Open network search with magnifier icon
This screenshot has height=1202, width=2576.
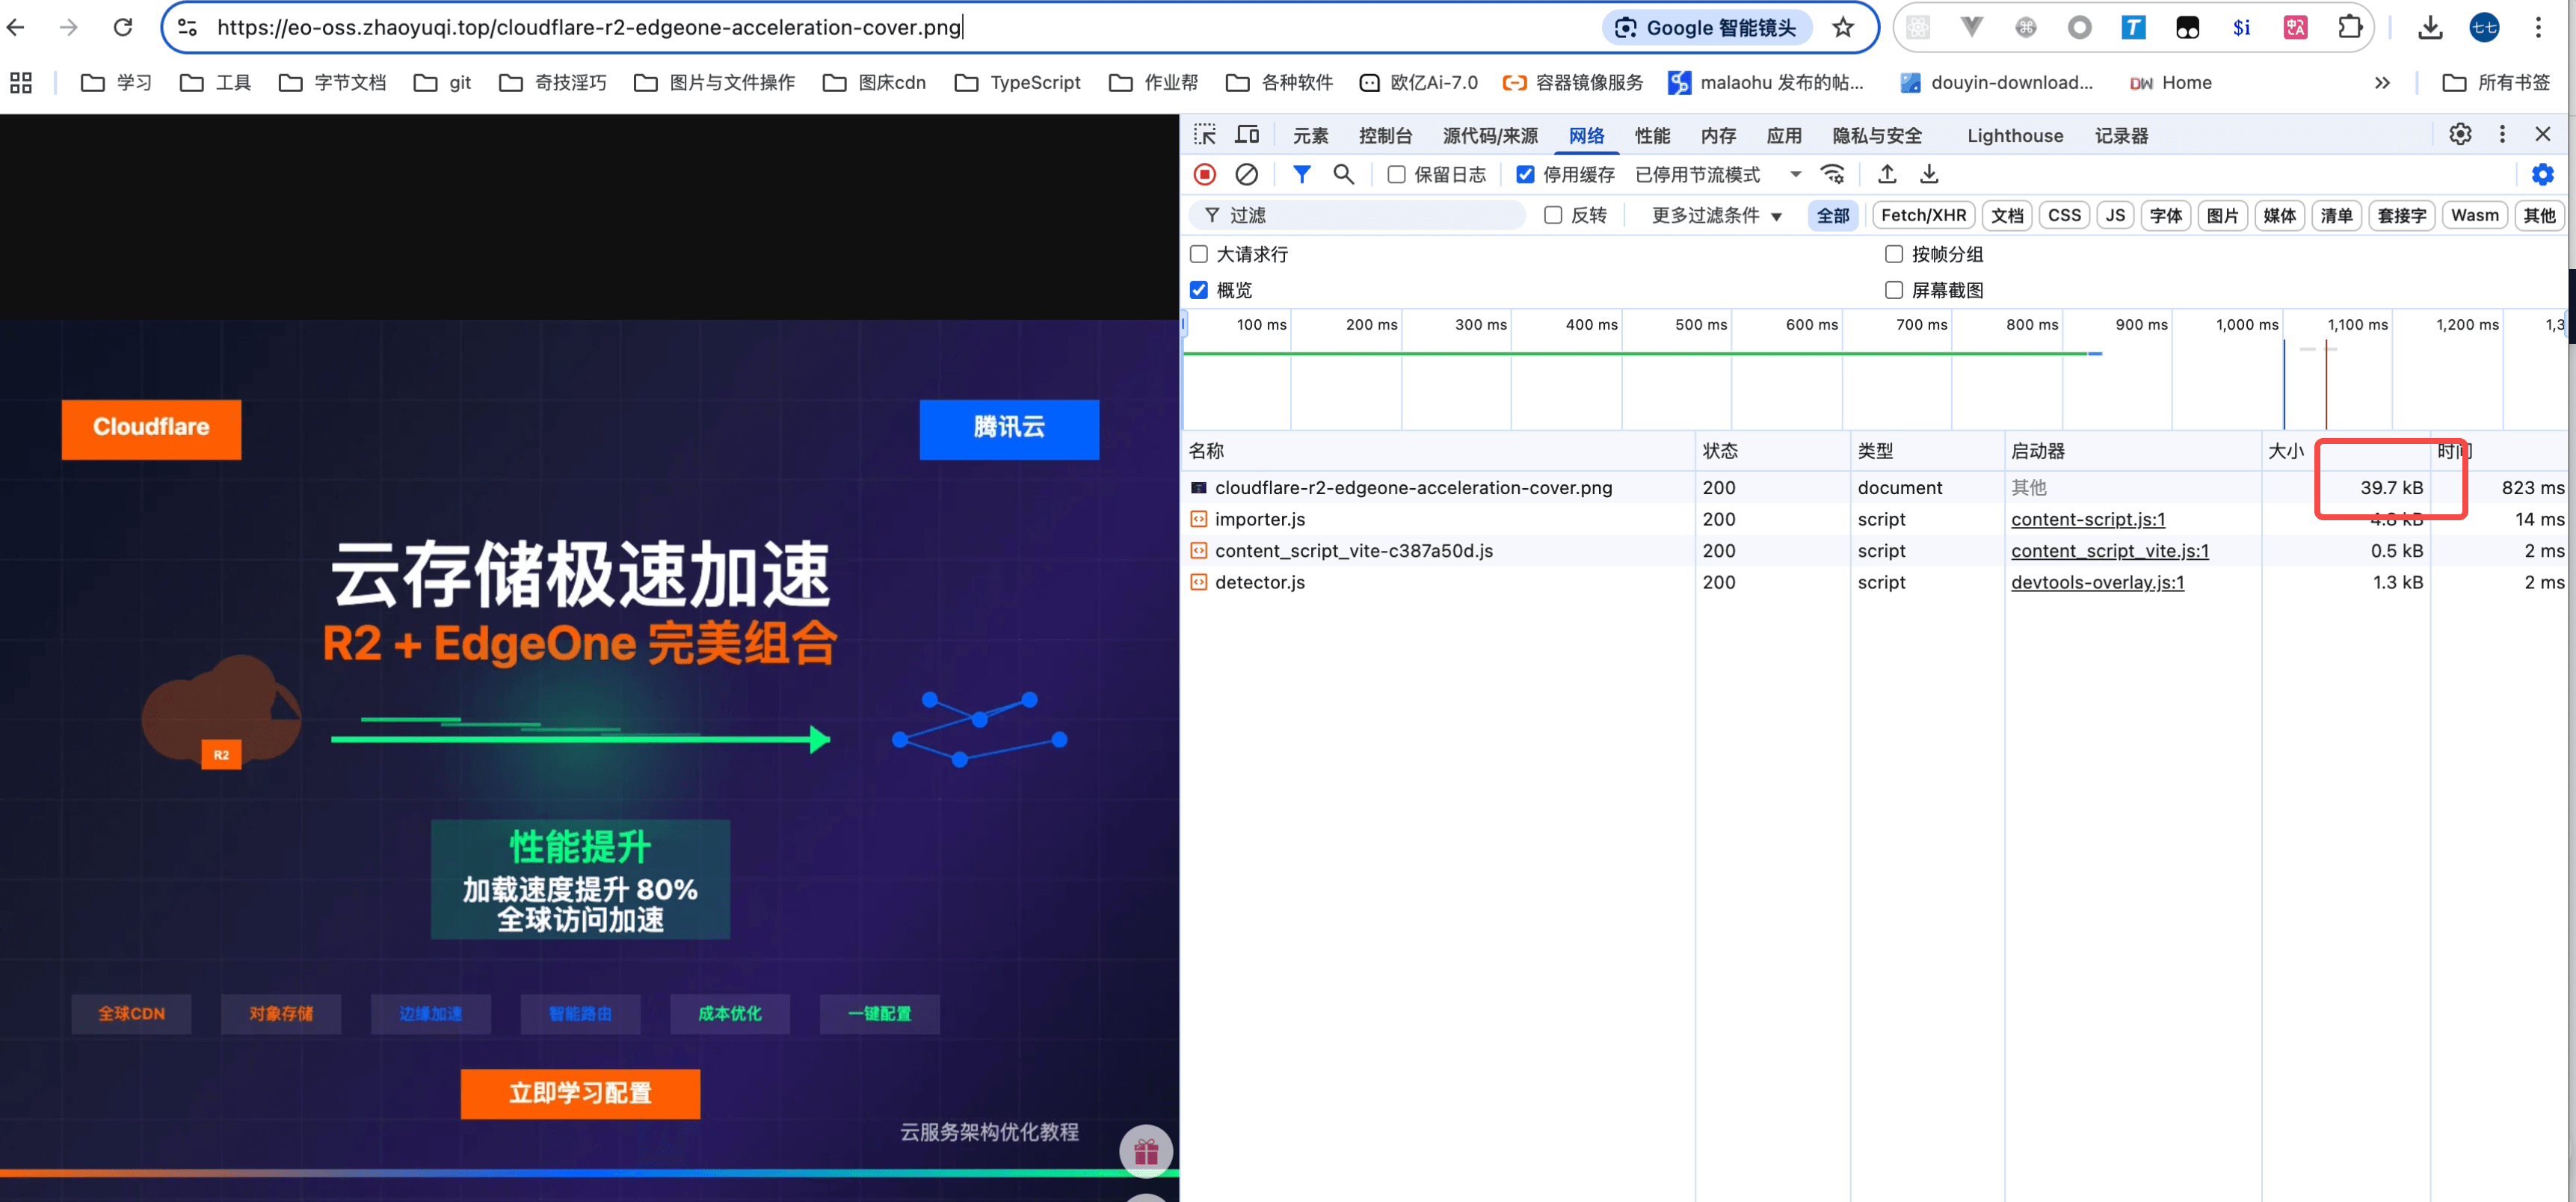(1344, 175)
